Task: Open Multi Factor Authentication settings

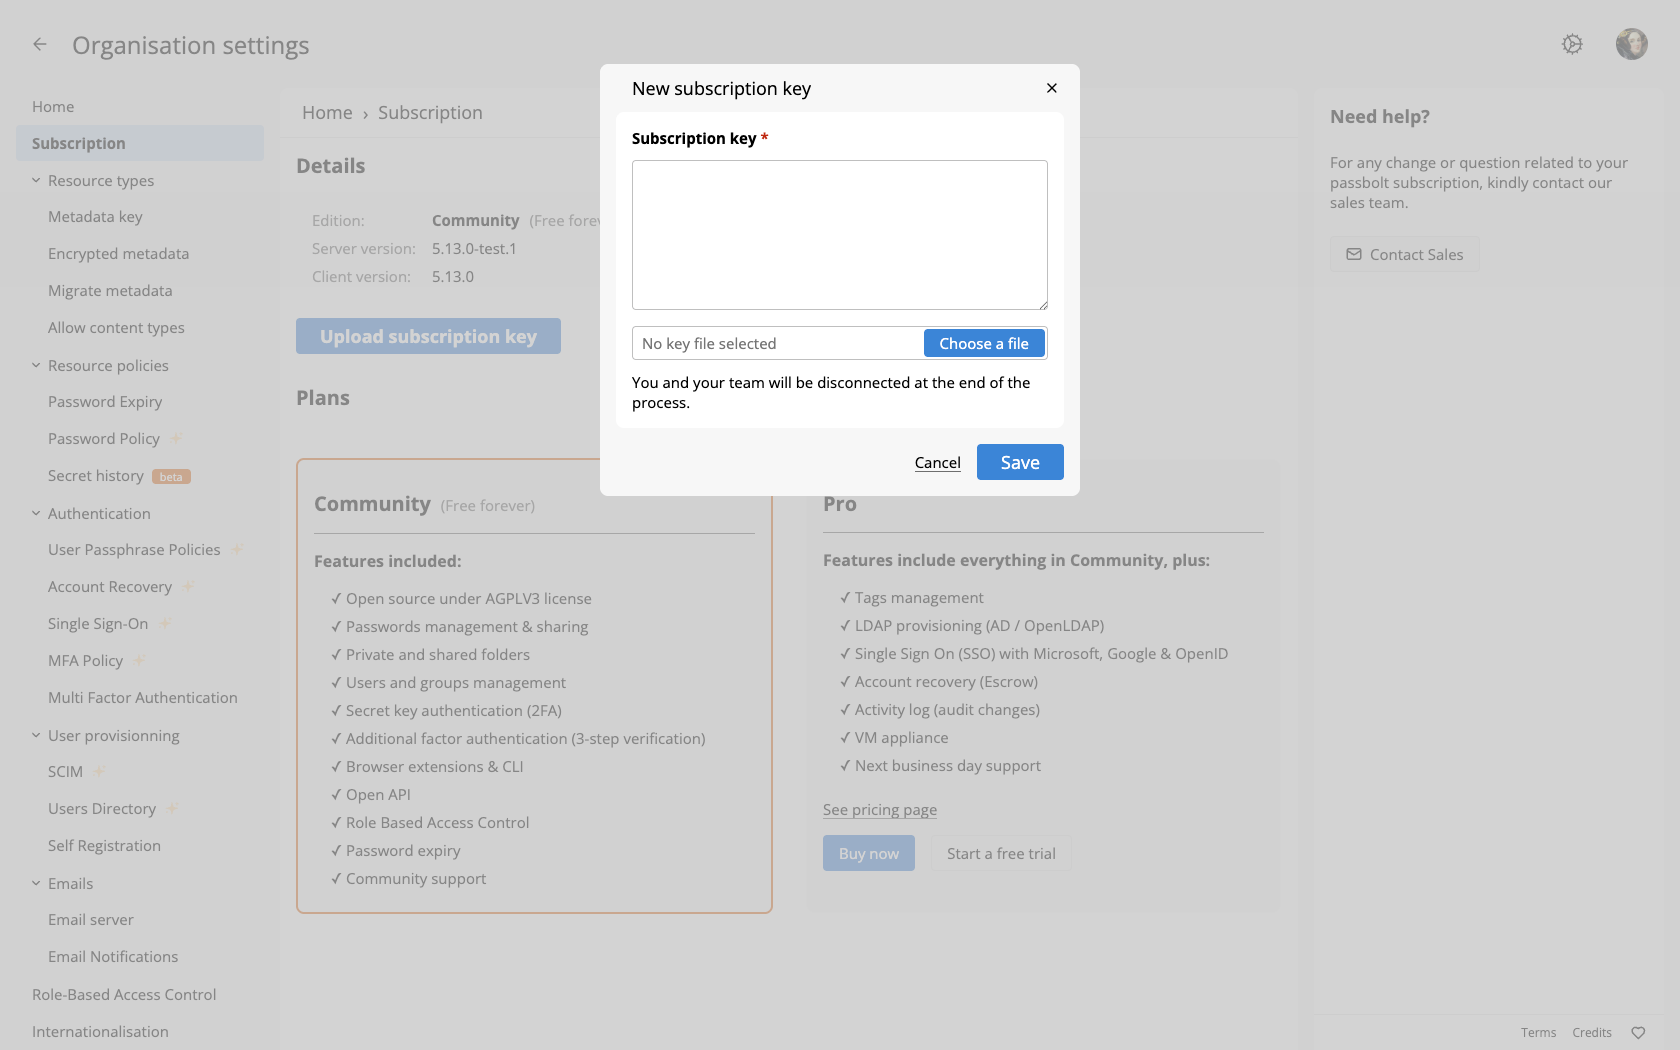Action: coord(143,698)
